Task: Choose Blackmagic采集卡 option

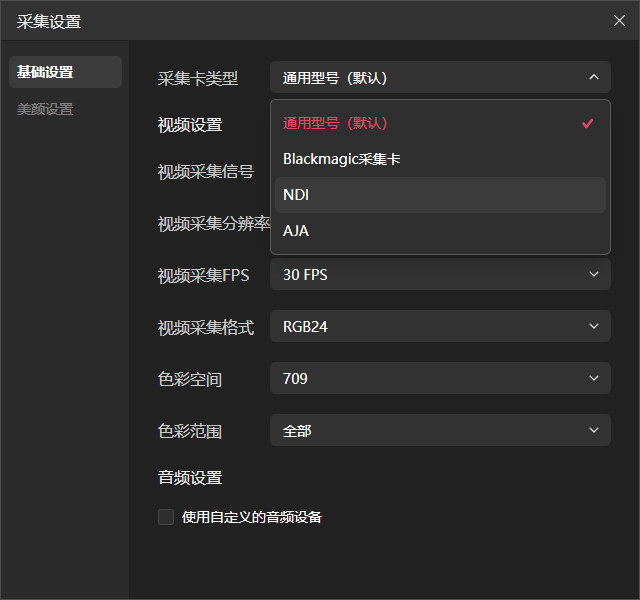Action: point(342,159)
